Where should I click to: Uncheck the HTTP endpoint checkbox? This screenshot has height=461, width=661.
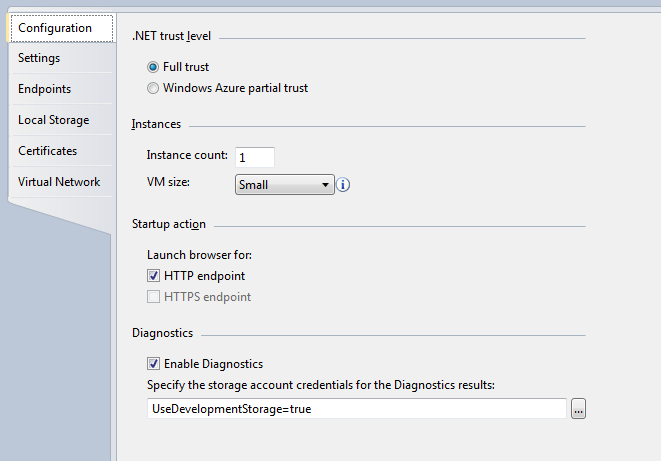click(x=154, y=276)
